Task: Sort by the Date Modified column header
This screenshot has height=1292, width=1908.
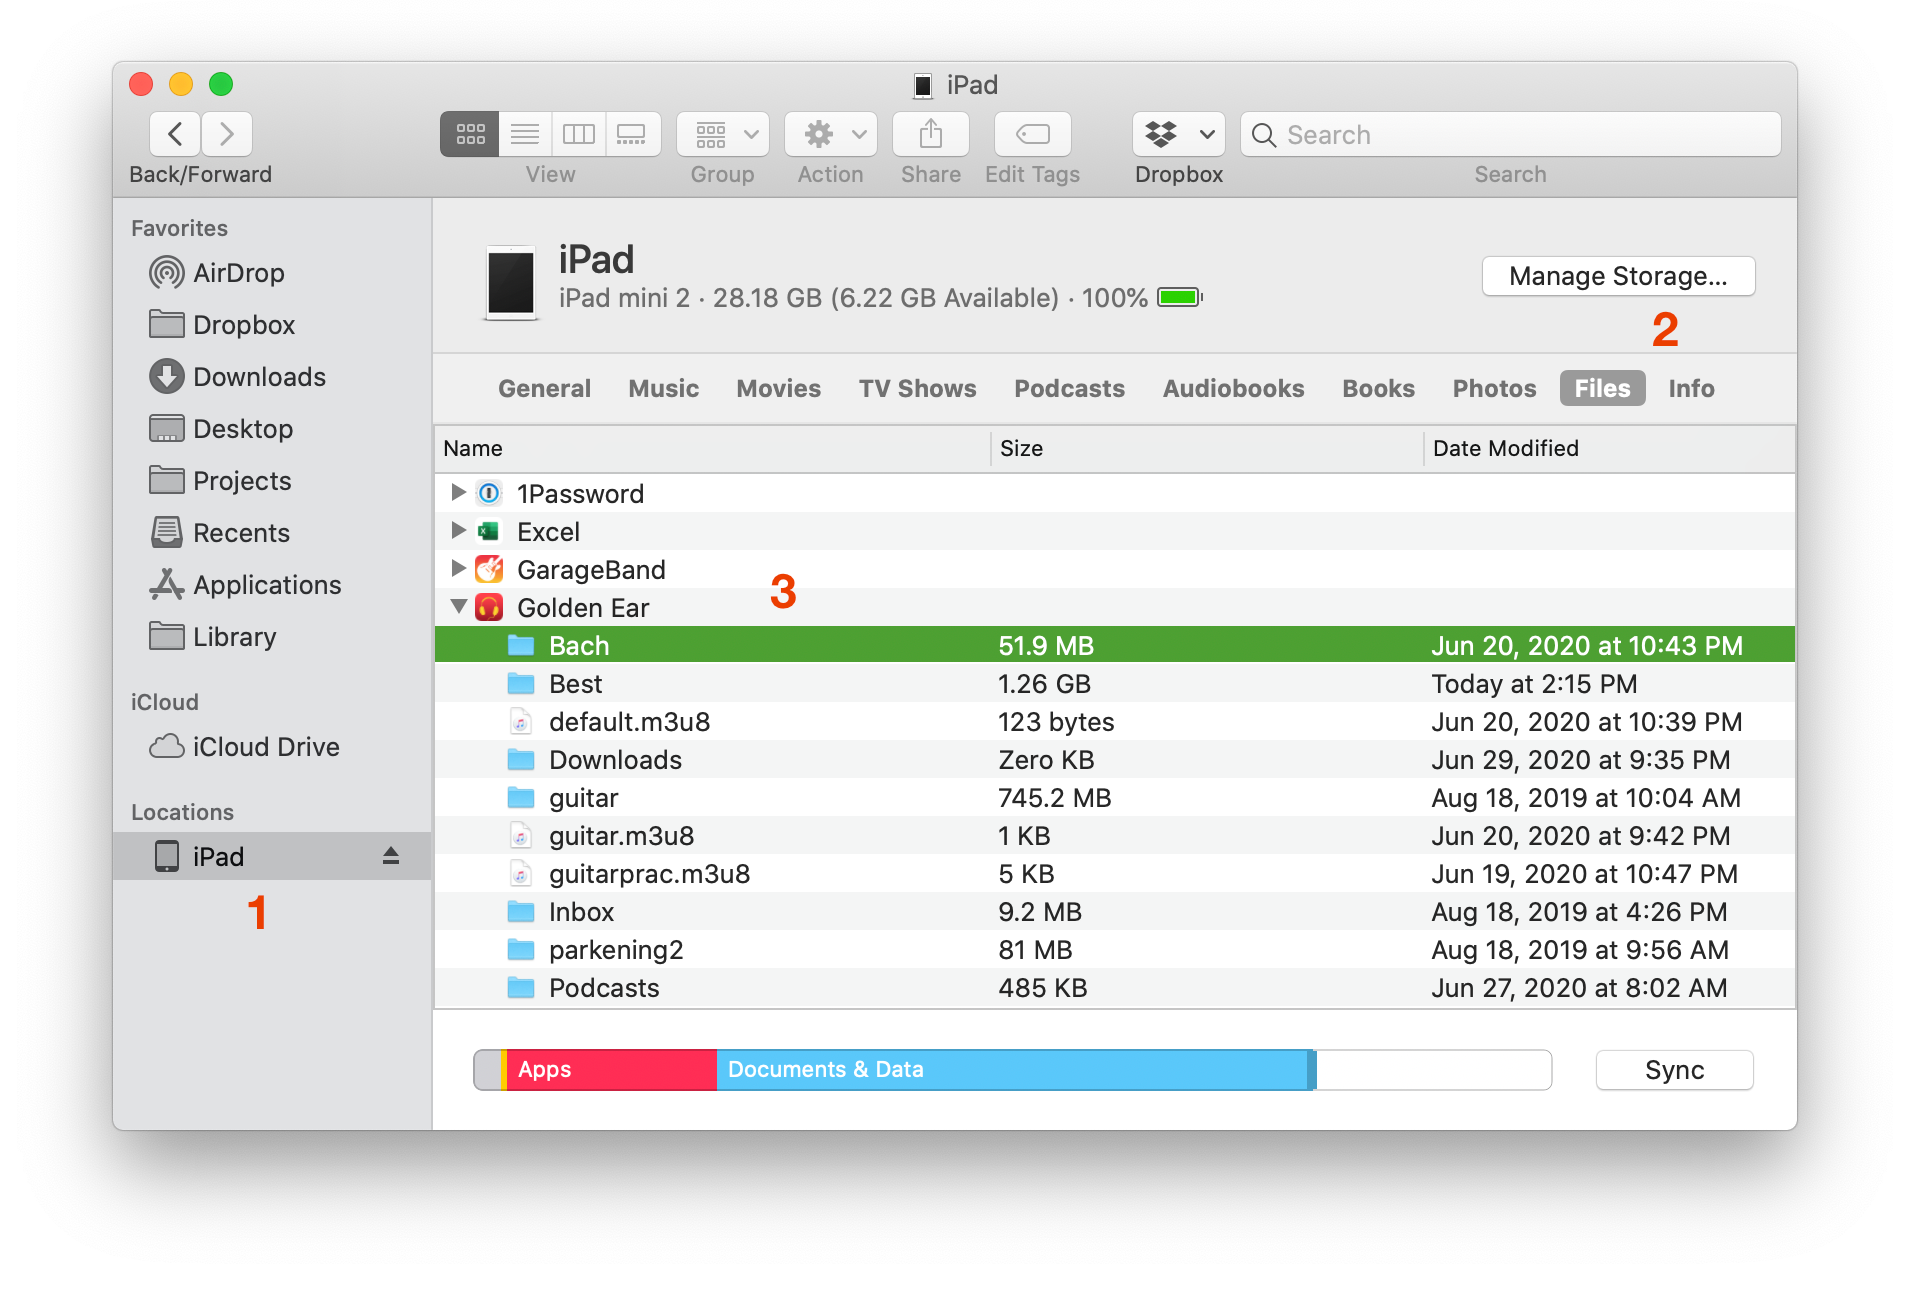Action: point(1609,448)
